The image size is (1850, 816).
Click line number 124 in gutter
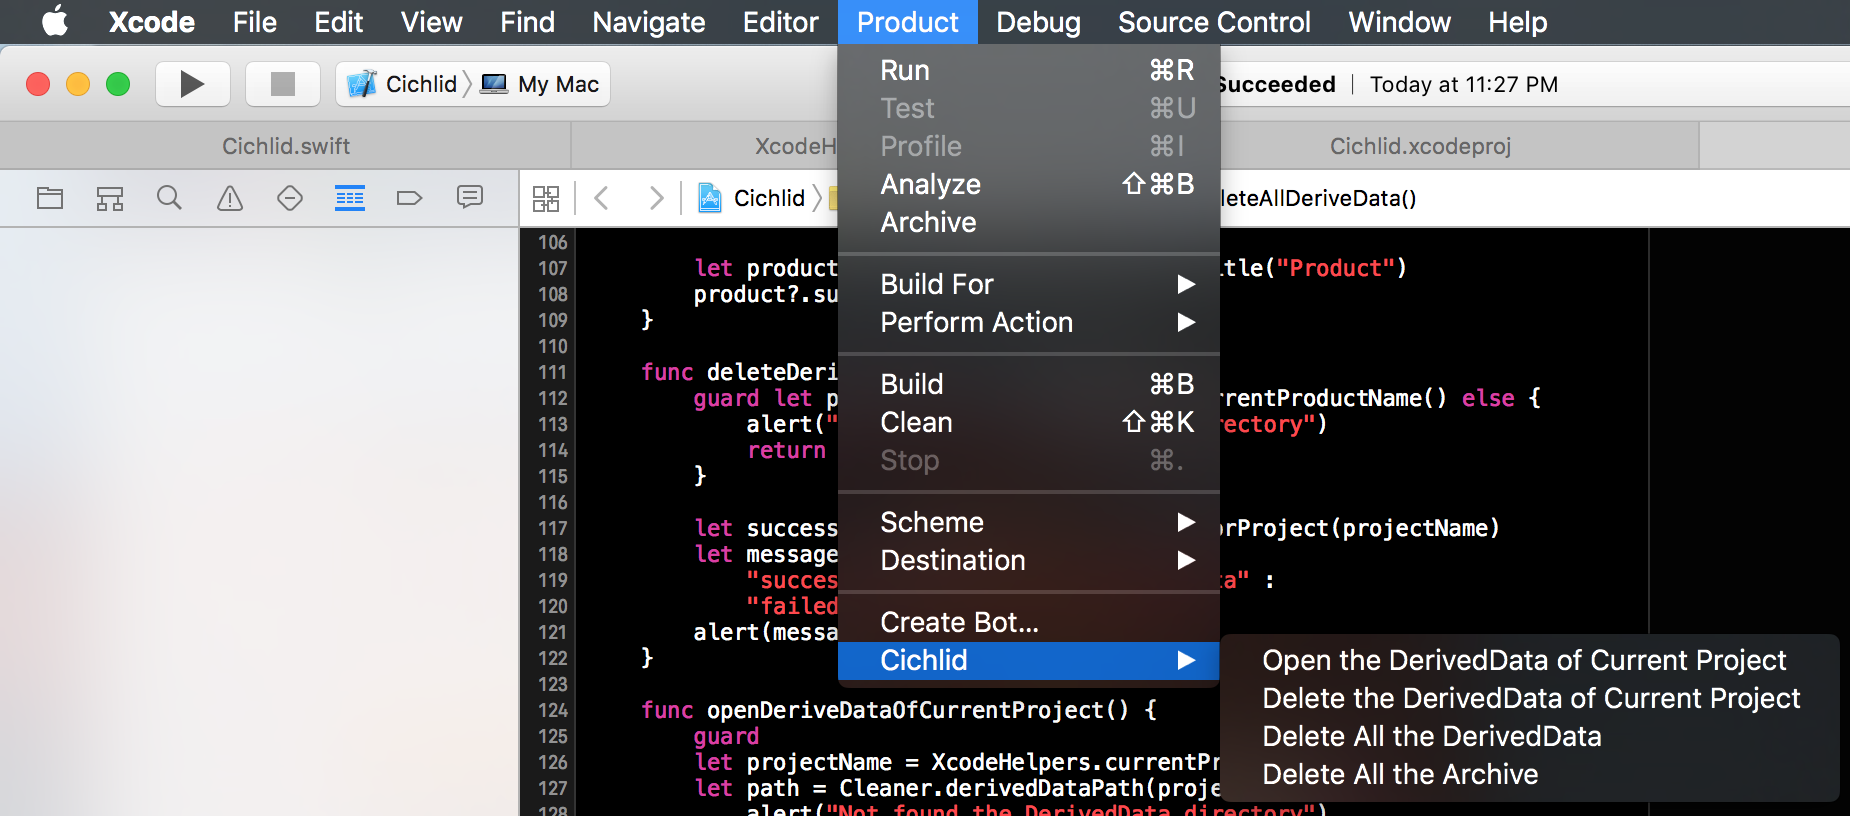tap(552, 710)
